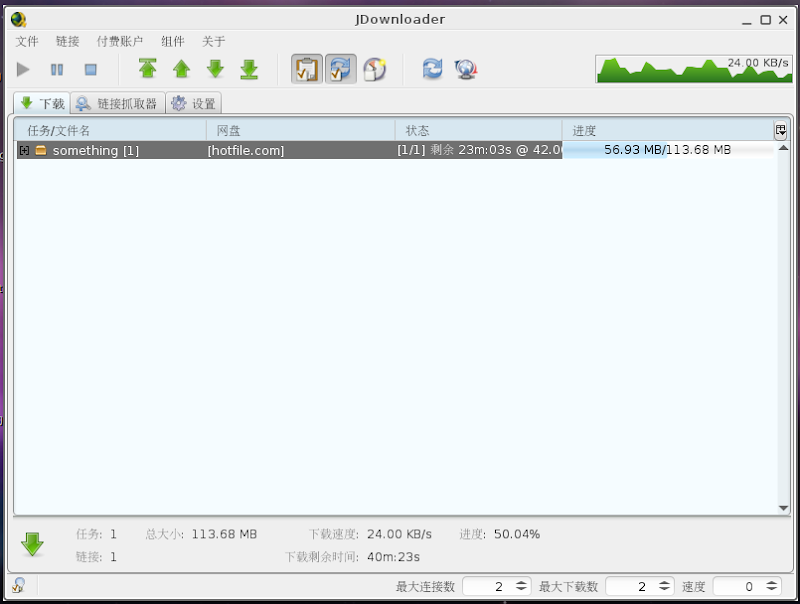Image resolution: width=800 pixels, height=604 pixels.
Task: Decrease 速度 limit with down arrow
Action: coord(771,590)
